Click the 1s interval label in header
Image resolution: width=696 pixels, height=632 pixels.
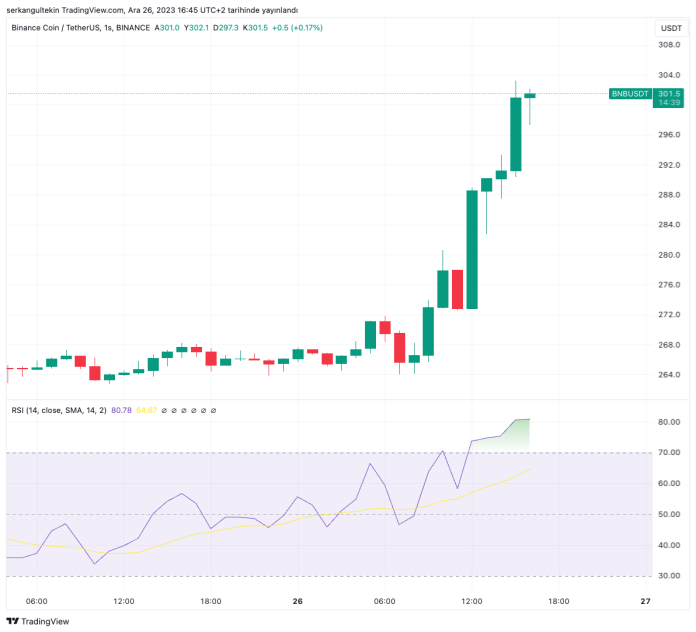[x=109, y=28]
